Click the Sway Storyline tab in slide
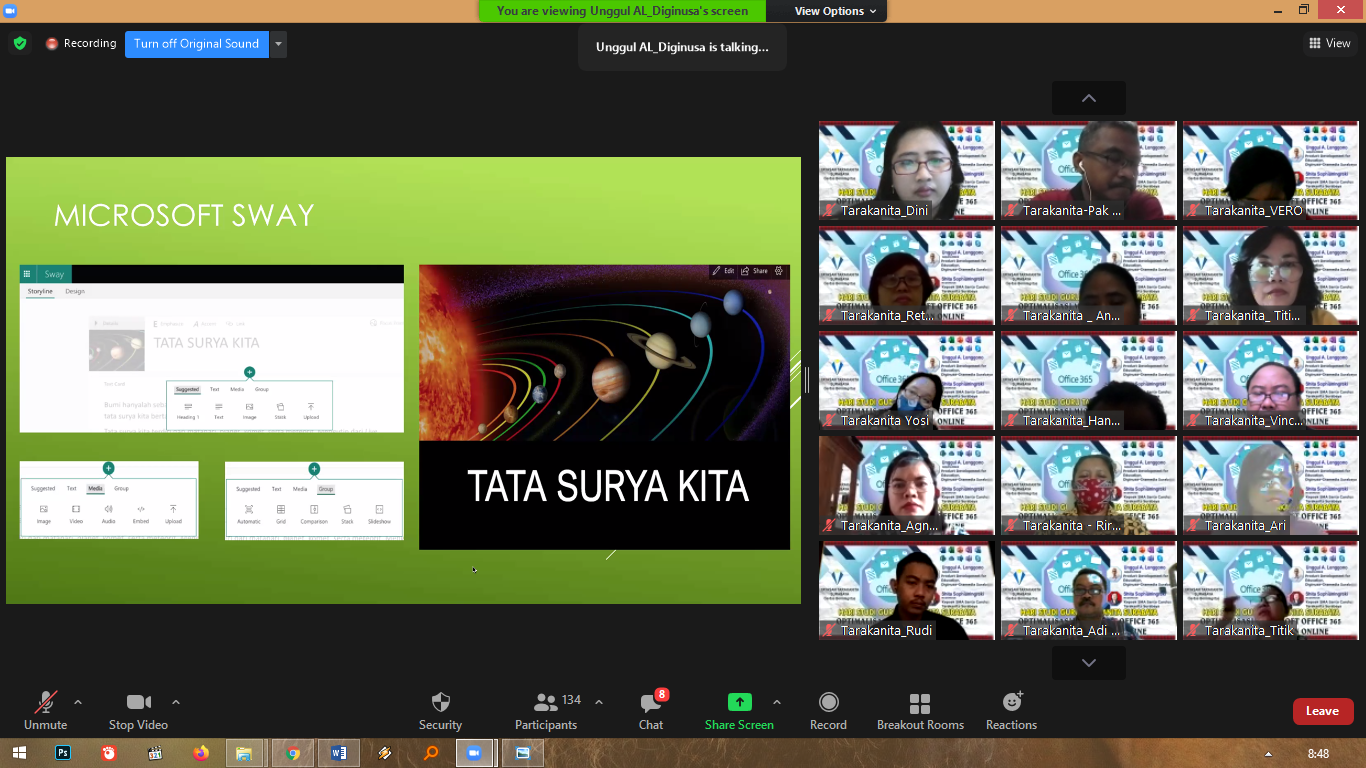Viewport: 1366px width, 768px height. click(40, 291)
